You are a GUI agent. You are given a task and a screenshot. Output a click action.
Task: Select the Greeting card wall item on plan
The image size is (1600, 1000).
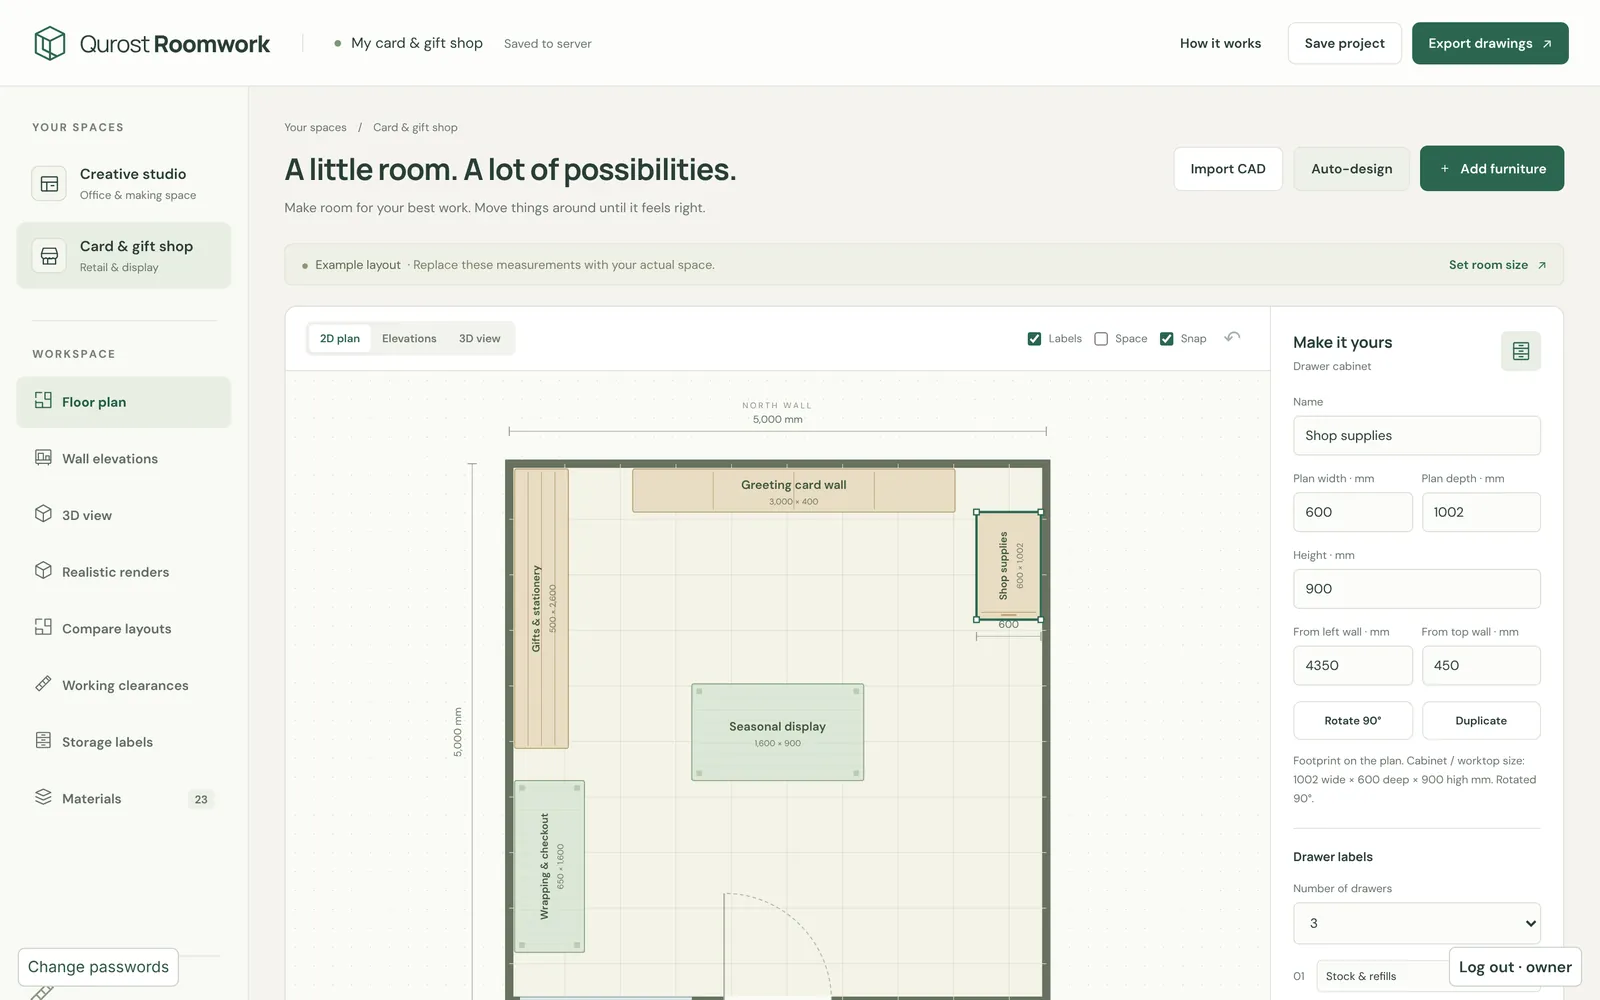pos(793,490)
